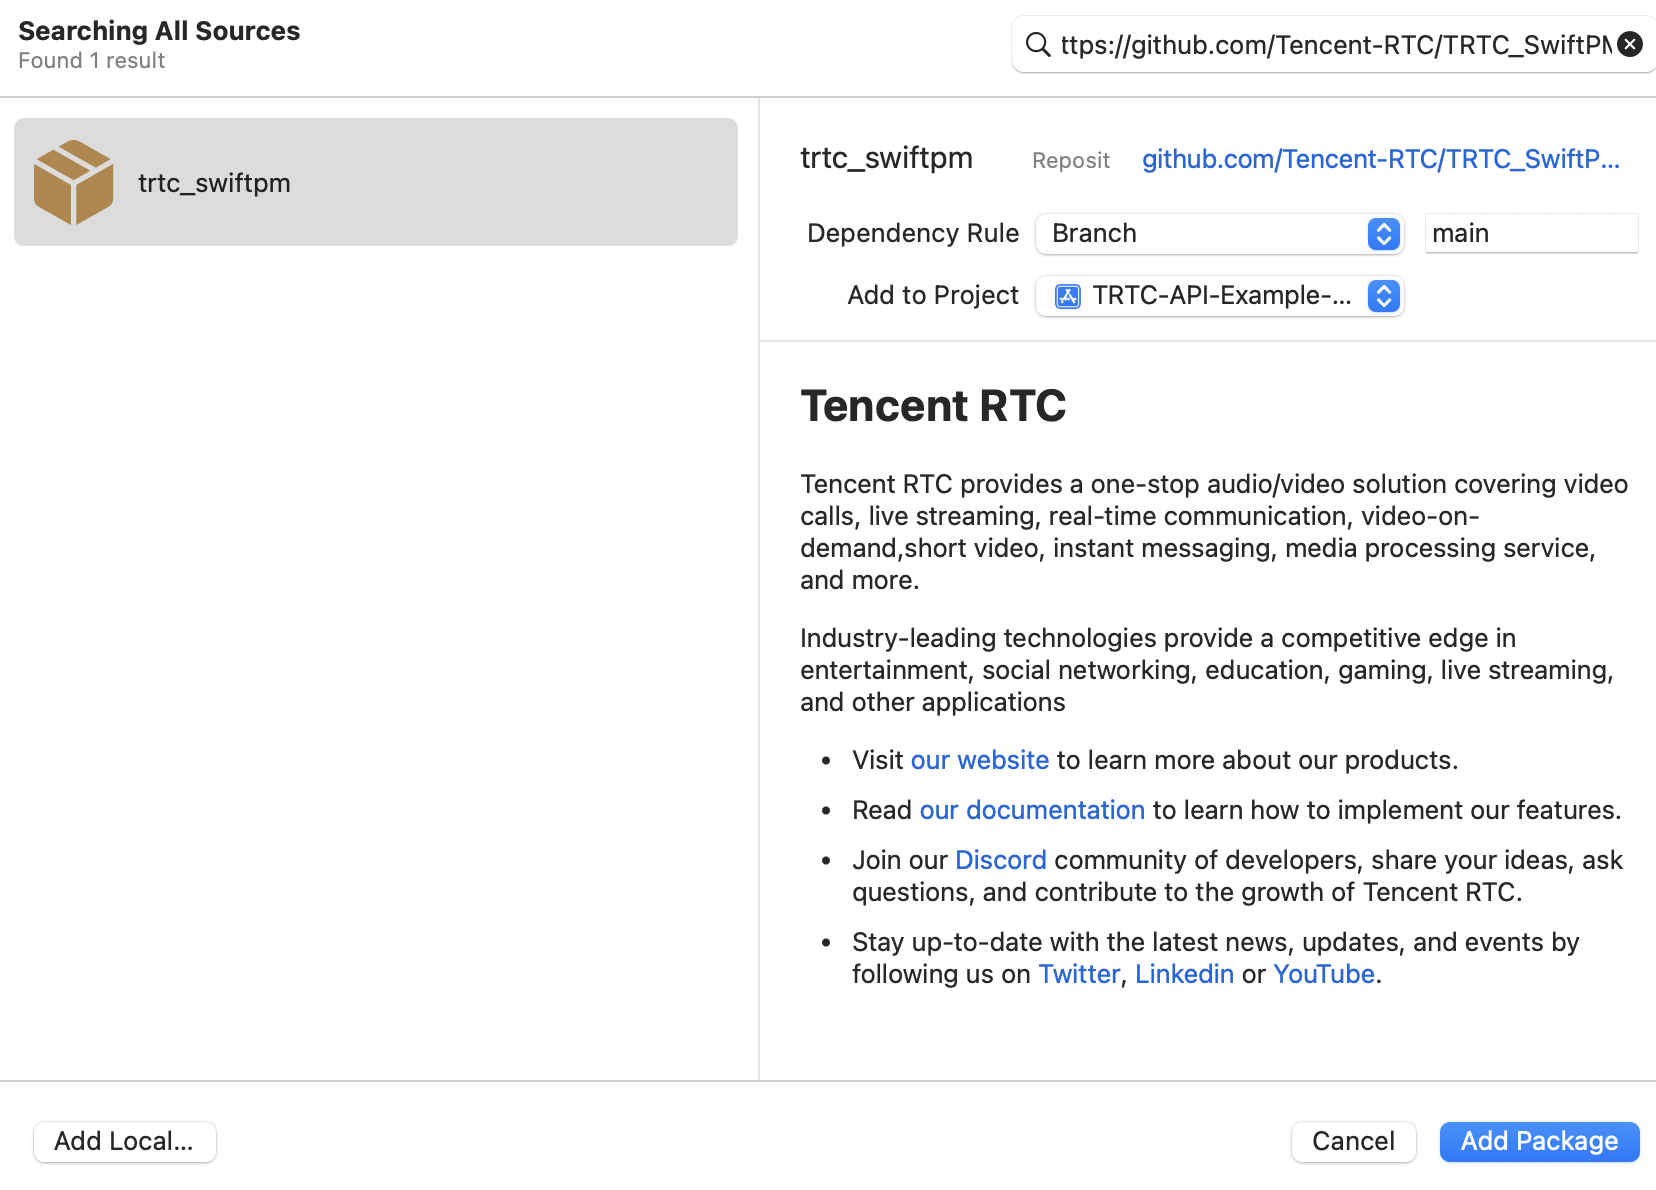Open the 'our website' link
Screen dimensions: 1656x1190
coord(979,760)
